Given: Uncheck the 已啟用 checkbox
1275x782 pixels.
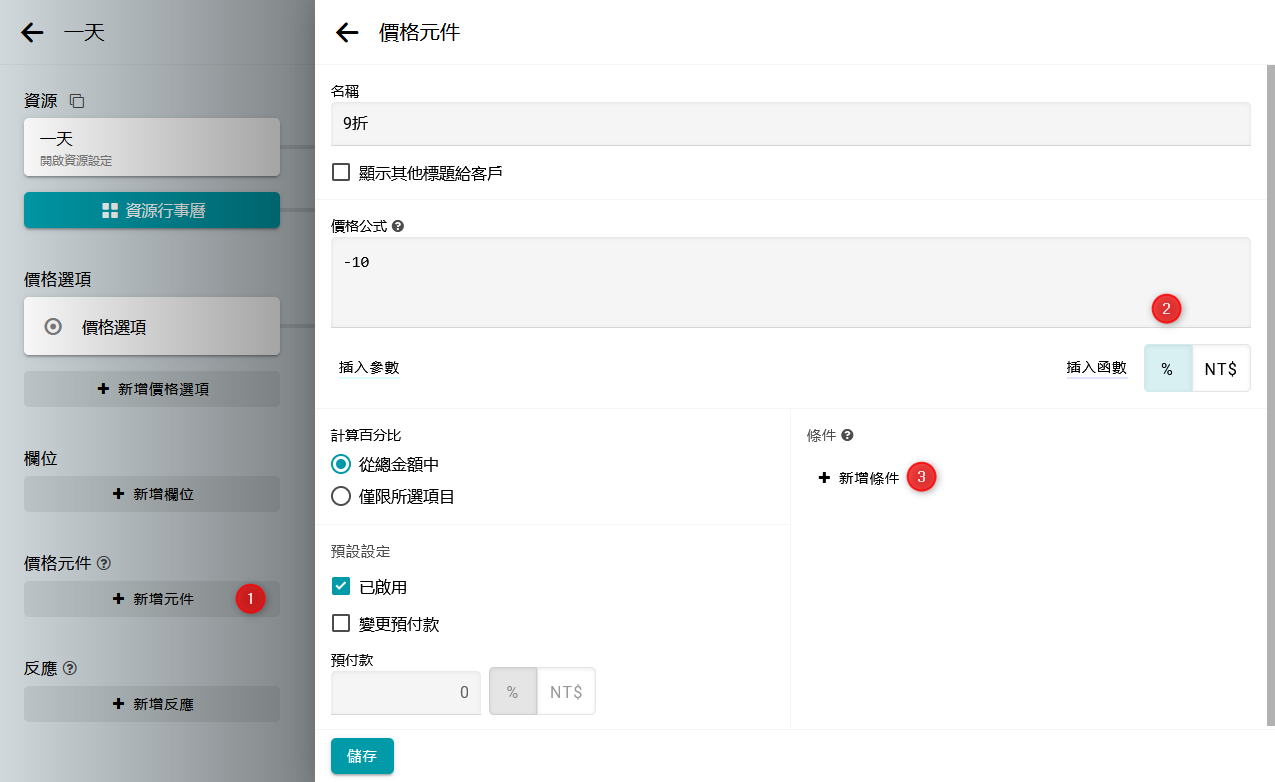Looking at the screenshot, I should (341, 586).
